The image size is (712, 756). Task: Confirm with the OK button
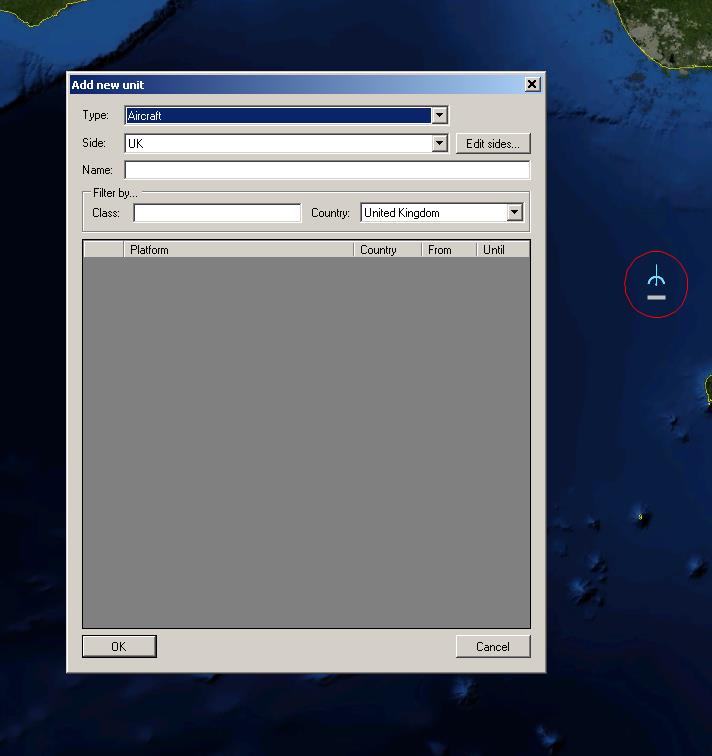point(119,646)
